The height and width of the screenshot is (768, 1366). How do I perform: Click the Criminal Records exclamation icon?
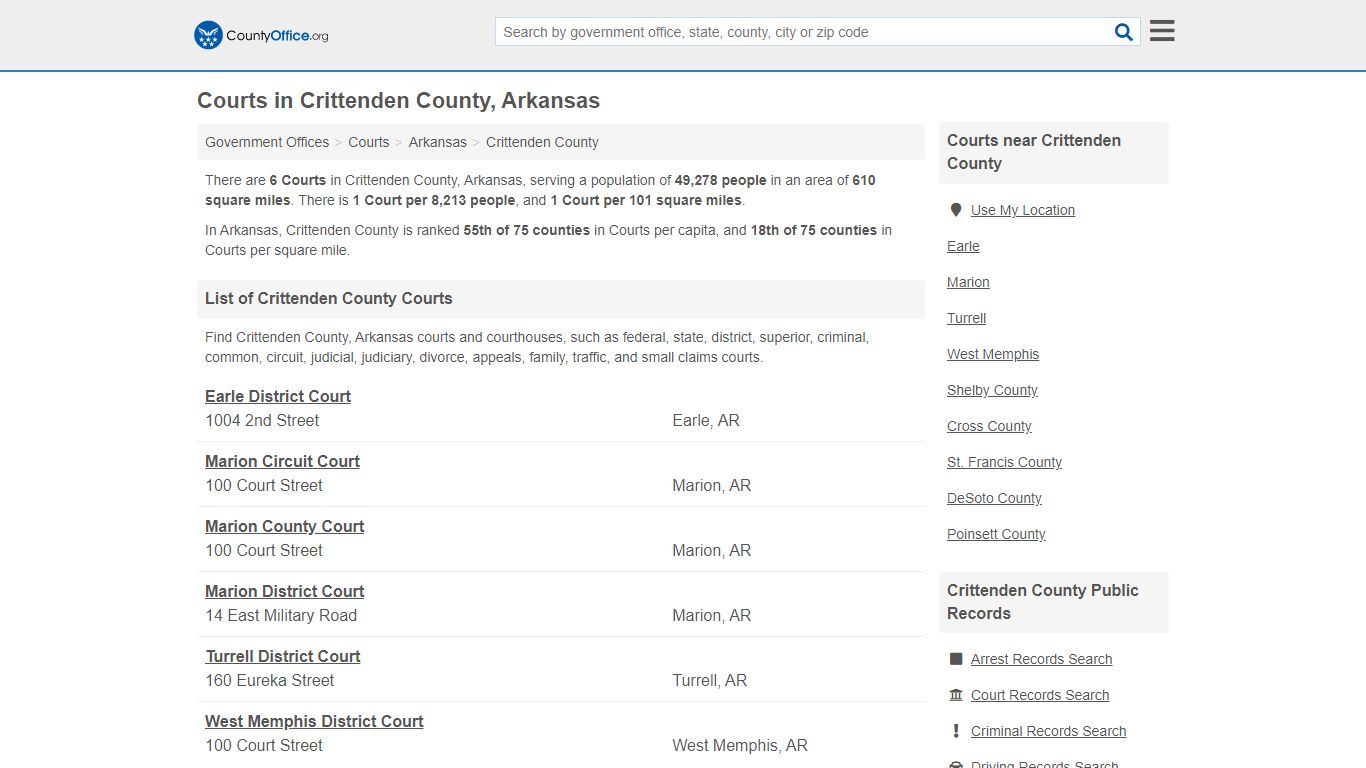tap(956, 731)
